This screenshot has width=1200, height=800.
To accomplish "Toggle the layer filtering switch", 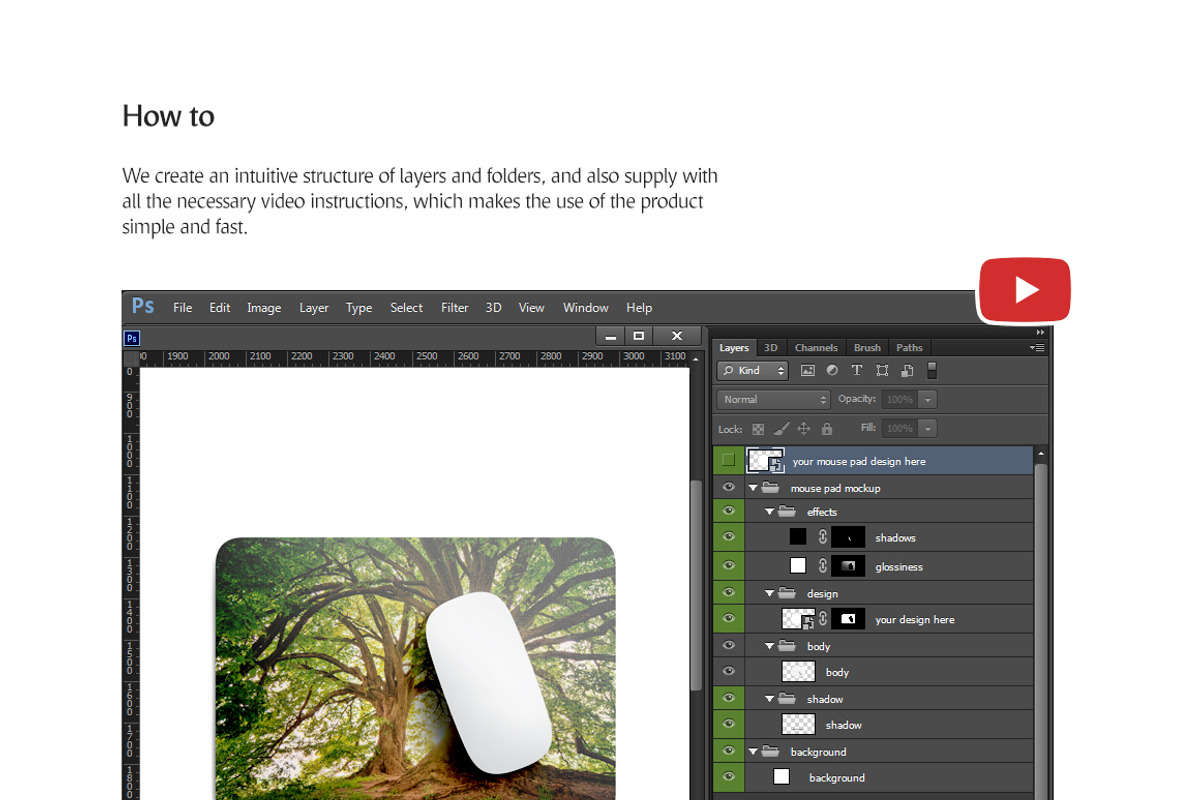I will pyautogui.click(x=932, y=370).
